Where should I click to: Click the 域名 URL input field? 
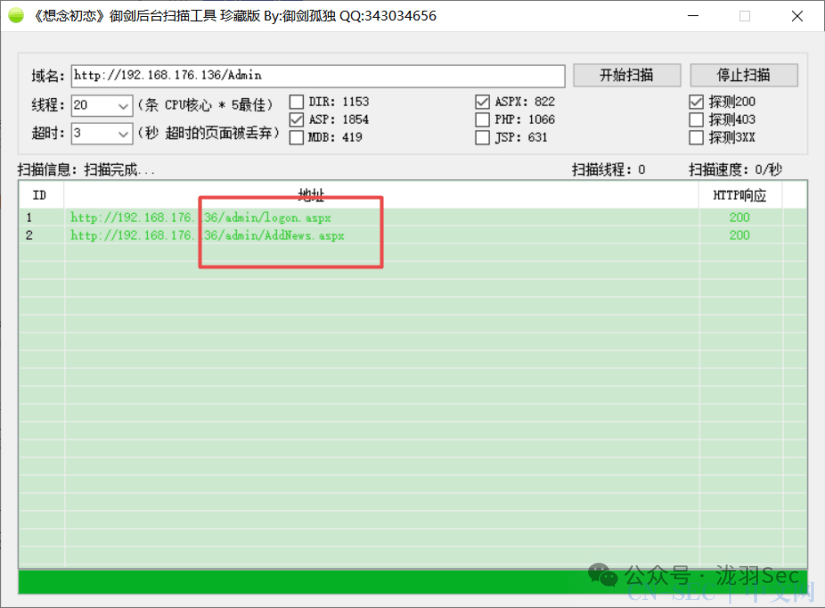(x=318, y=76)
